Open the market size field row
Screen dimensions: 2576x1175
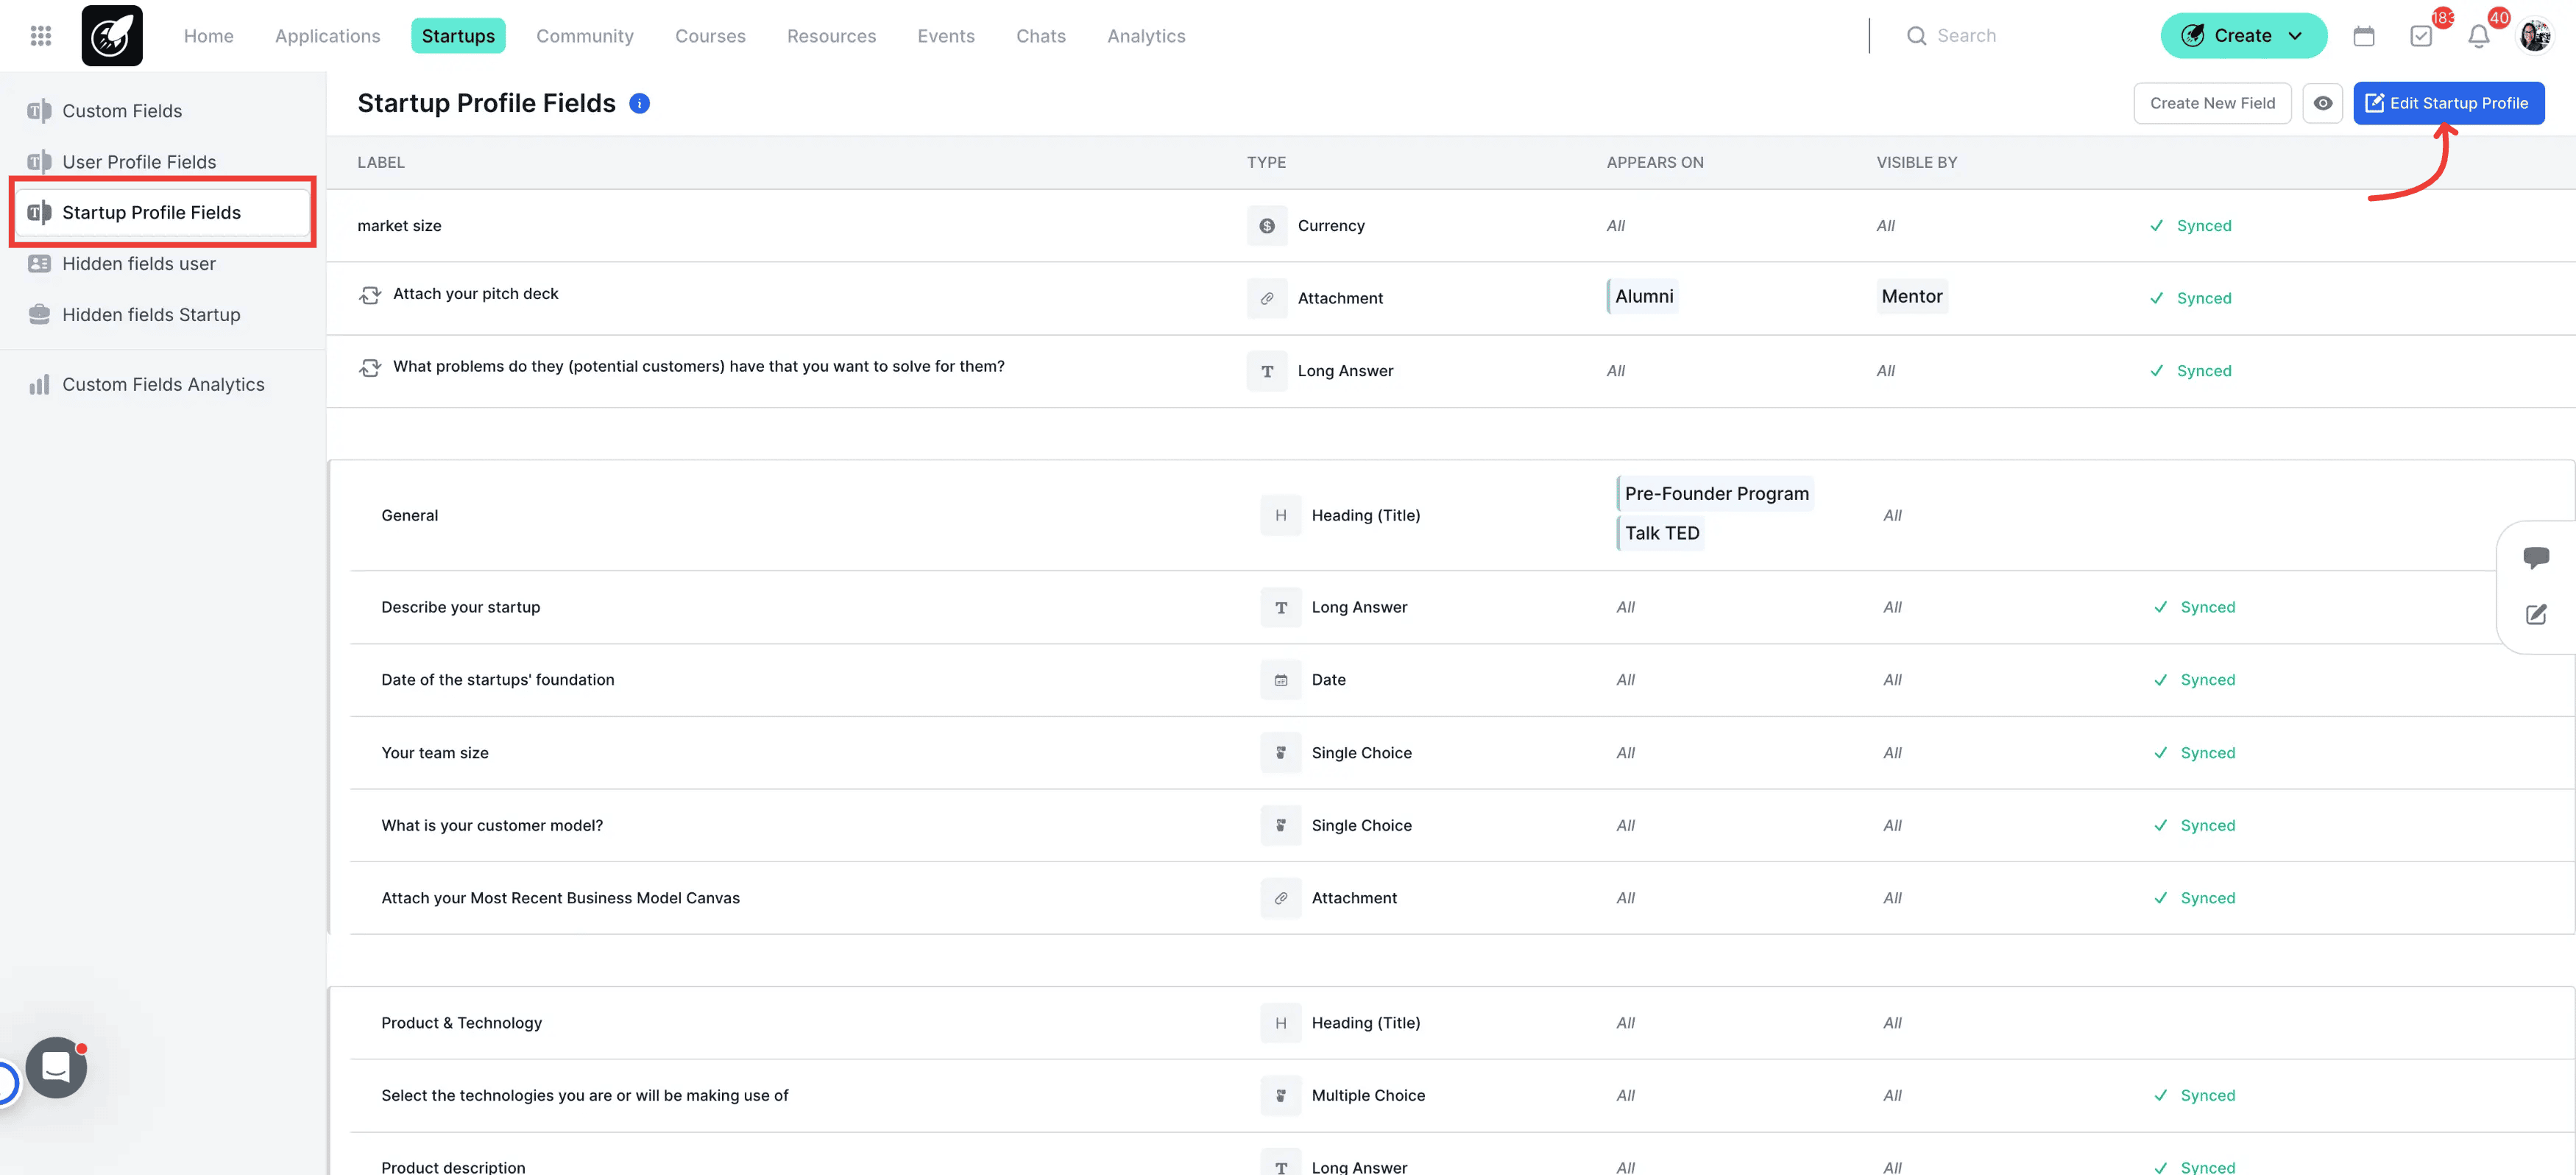point(1451,226)
